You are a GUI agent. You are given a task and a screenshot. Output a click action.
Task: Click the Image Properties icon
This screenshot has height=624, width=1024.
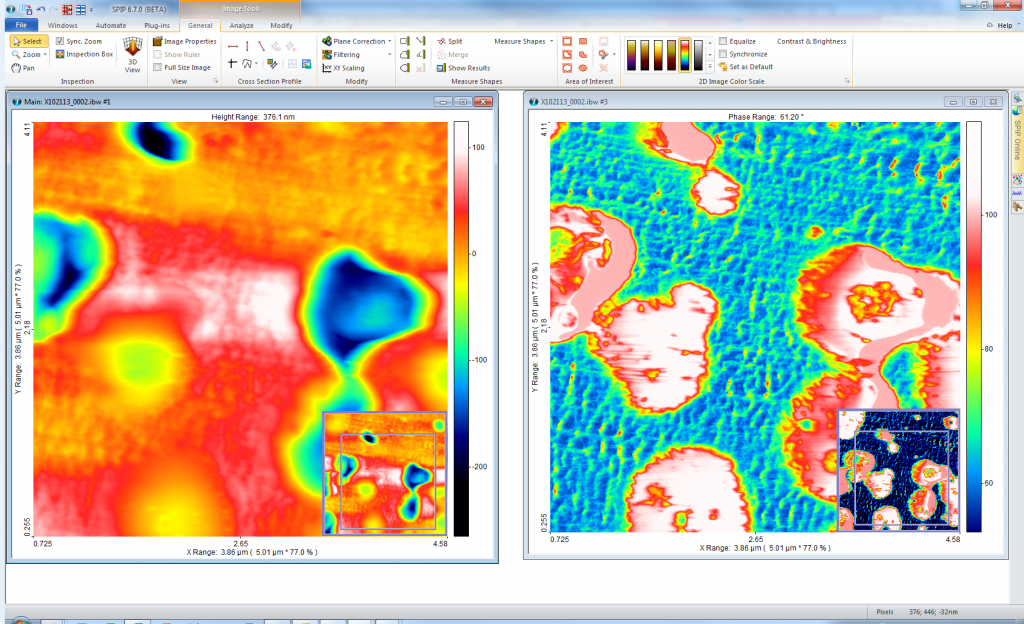[x=157, y=41]
